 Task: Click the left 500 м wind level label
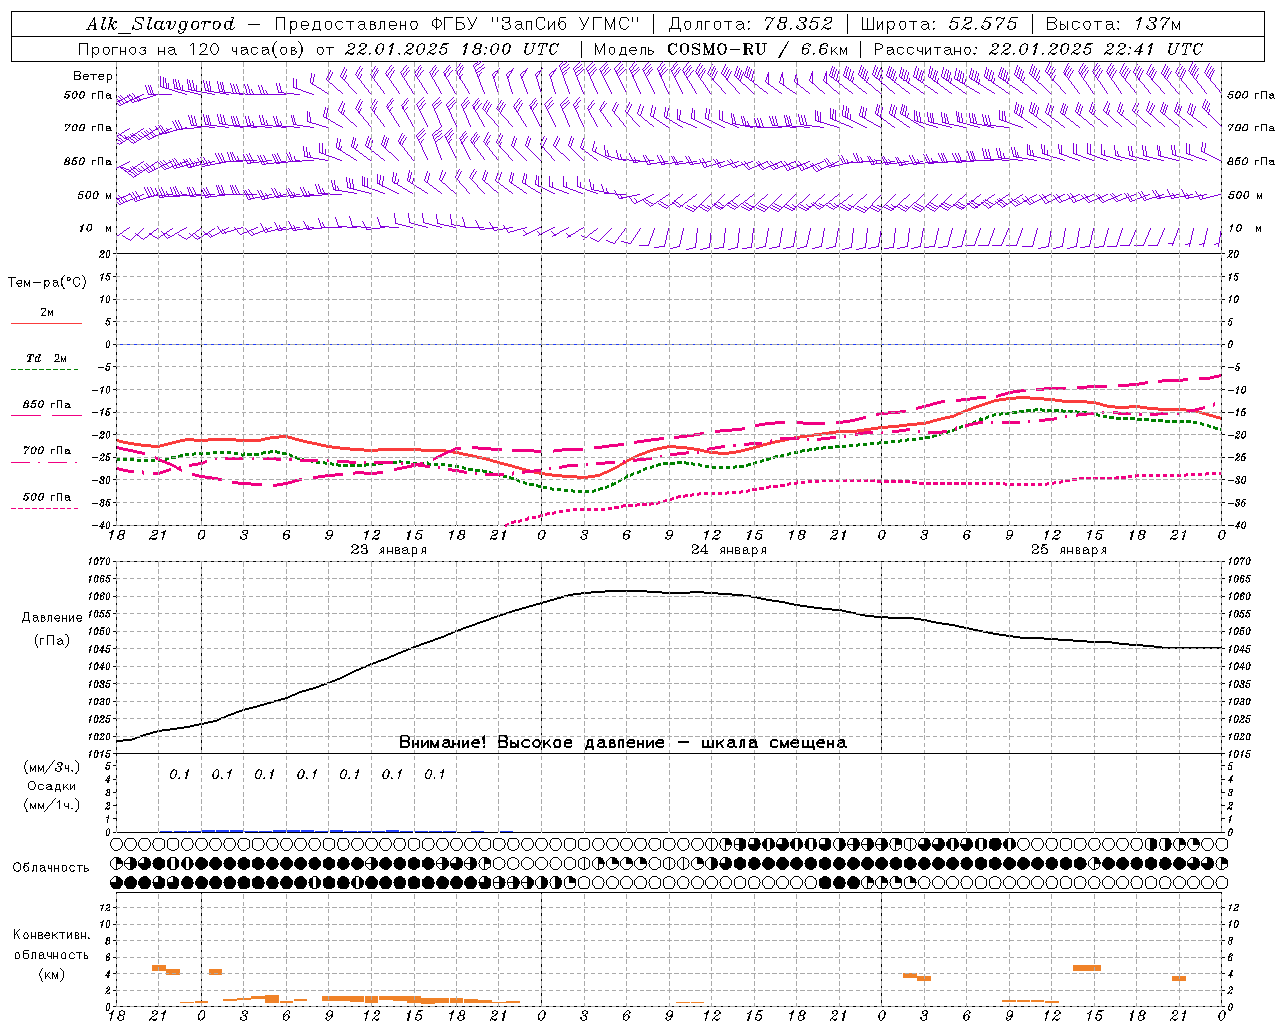pyautogui.click(x=95, y=195)
